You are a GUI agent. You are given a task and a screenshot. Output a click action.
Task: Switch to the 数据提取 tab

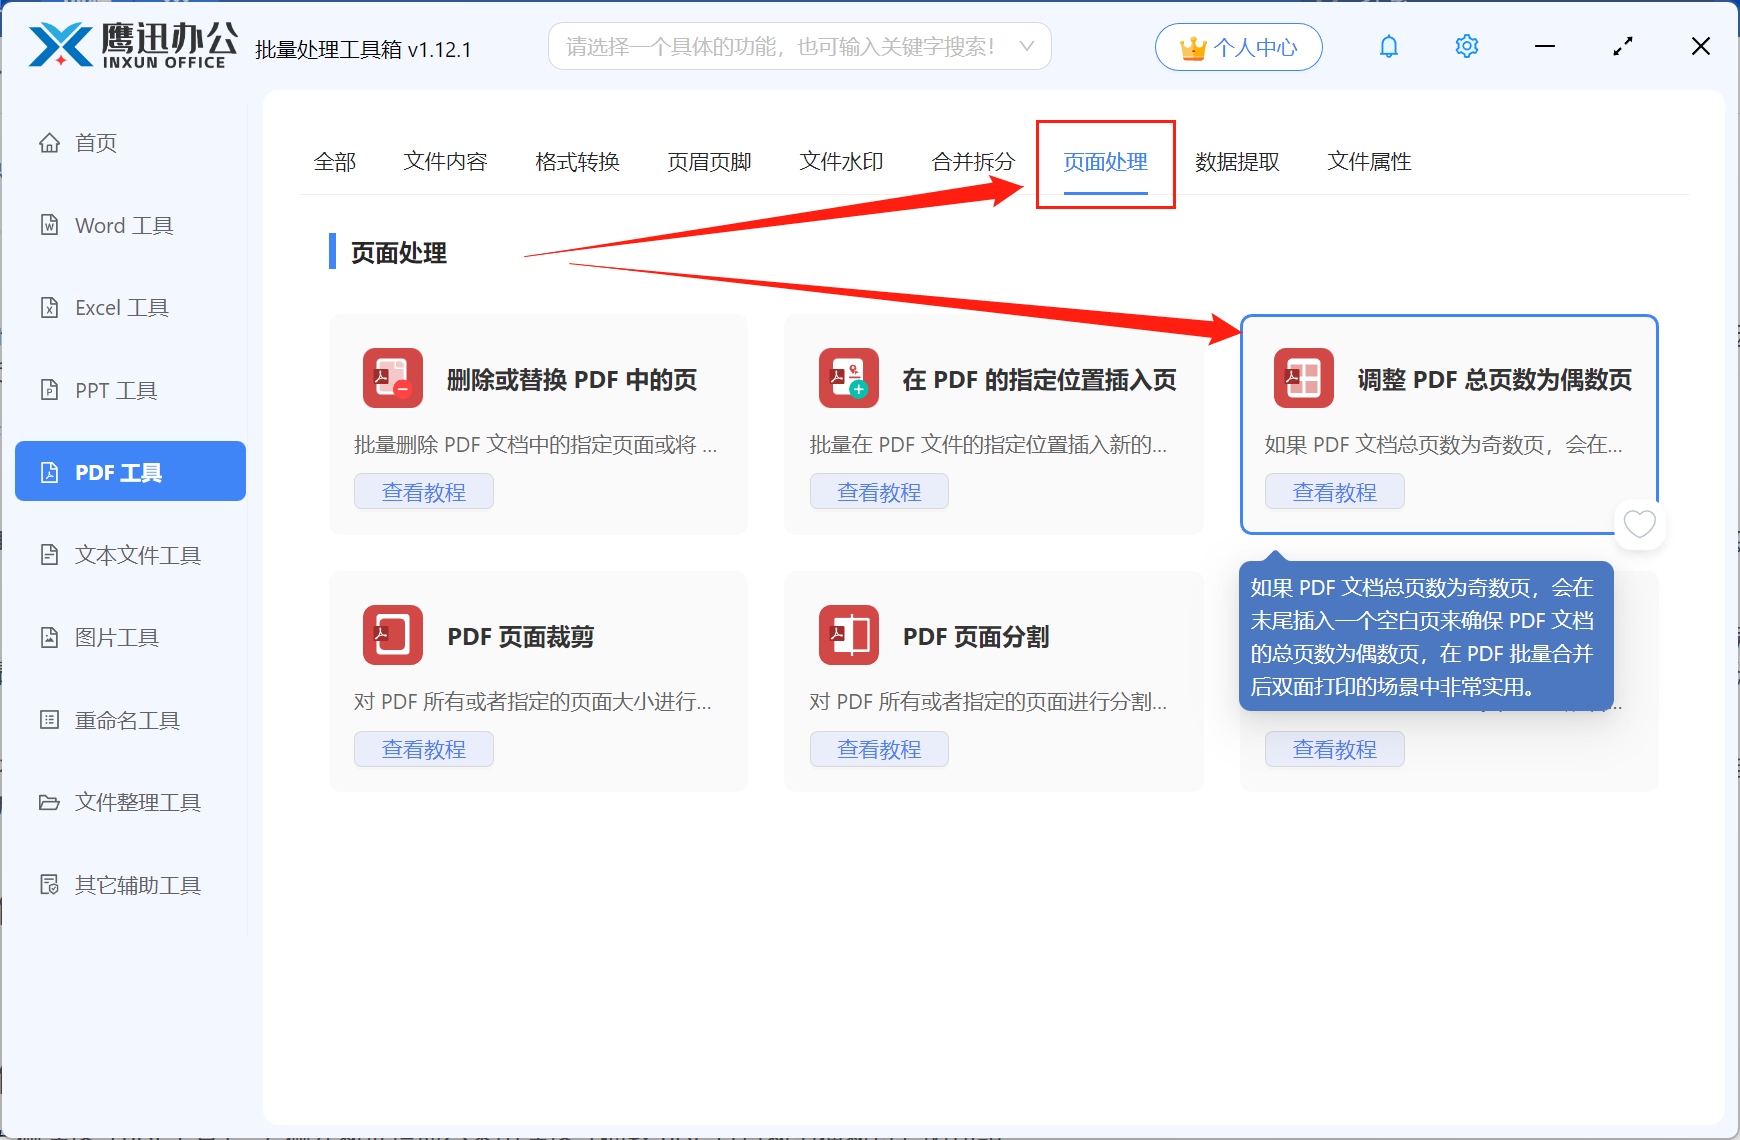(1237, 161)
